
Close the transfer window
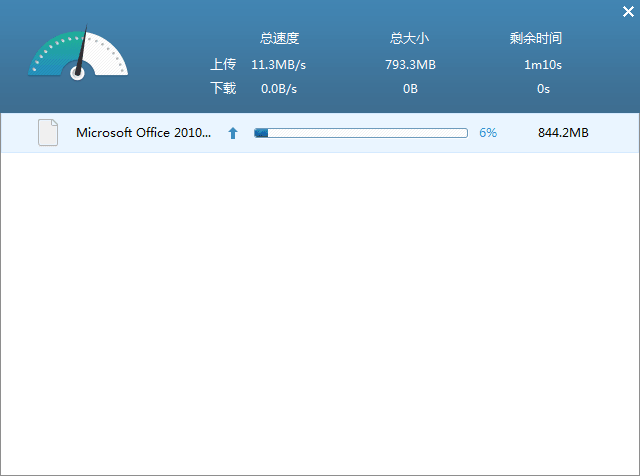(x=626, y=12)
